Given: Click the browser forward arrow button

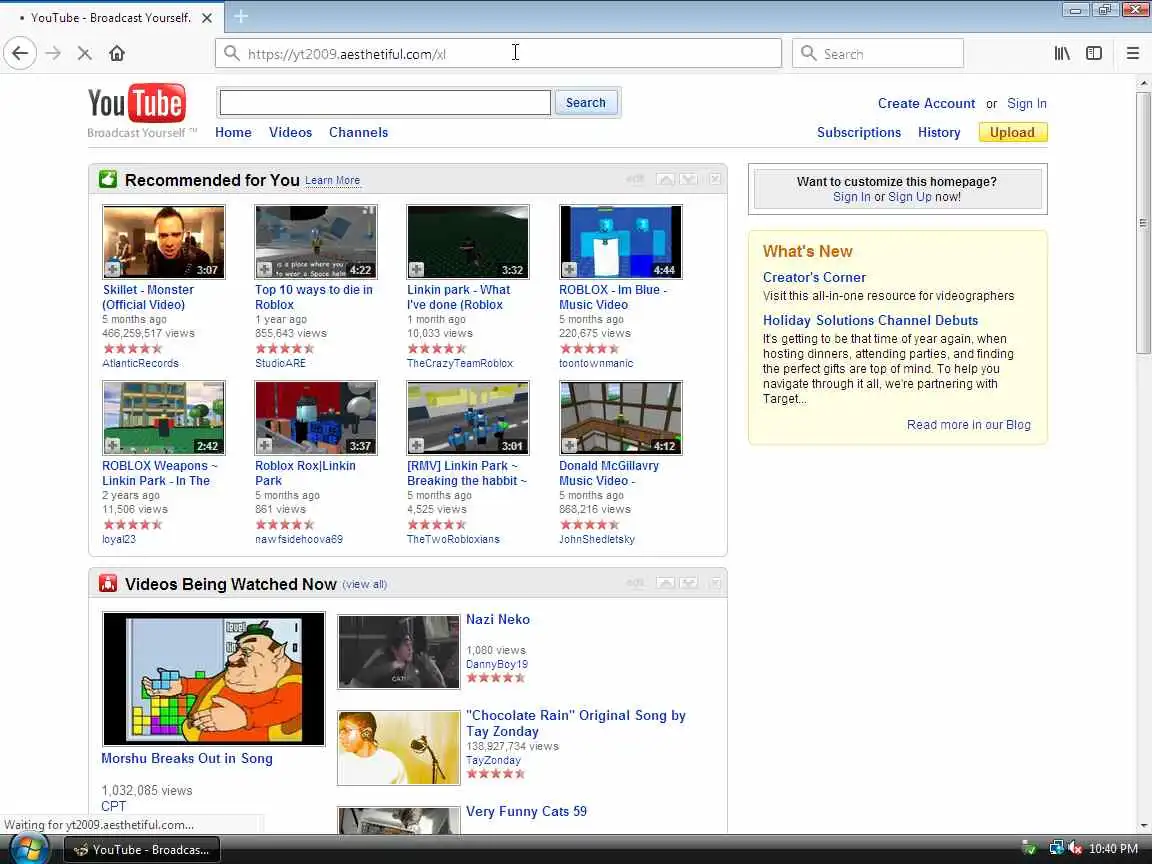Looking at the screenshot, I should pyautogui.click(x=53, y=53).
